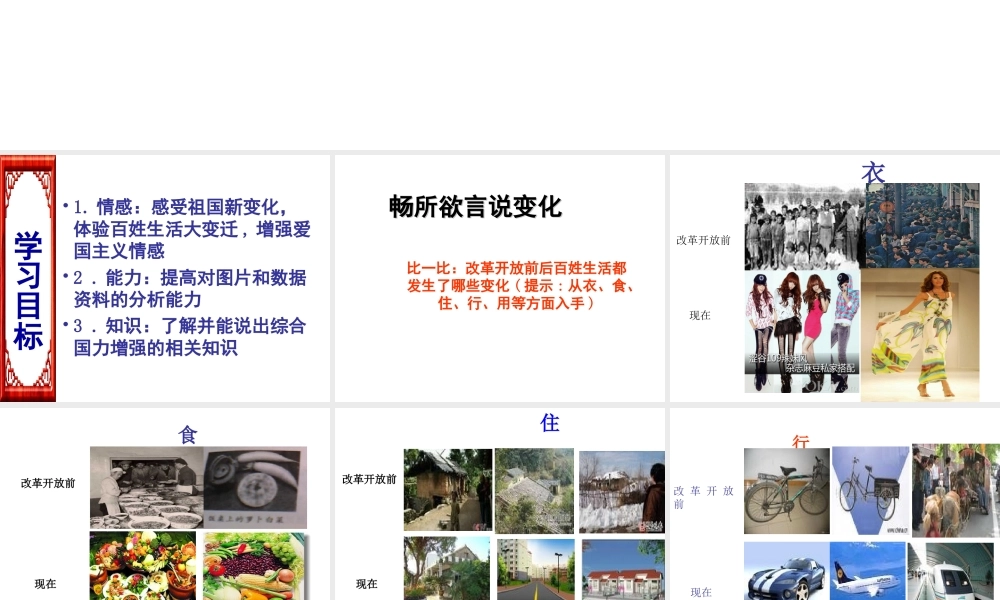Image resolution: width=1000 pixels, height=600 pixels.
Task: Open the 畅所欲言说变化 slide
Action: 499,278
